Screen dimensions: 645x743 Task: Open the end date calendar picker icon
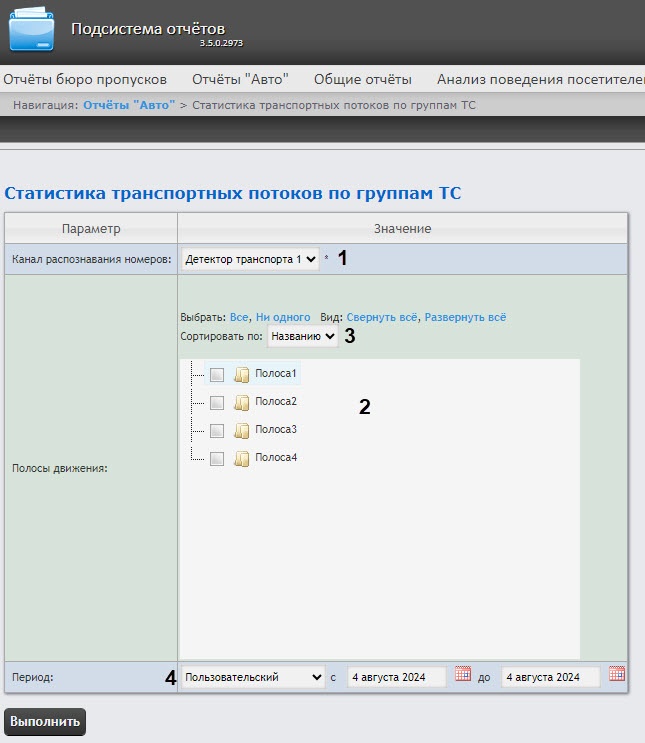tap(616, 675)
